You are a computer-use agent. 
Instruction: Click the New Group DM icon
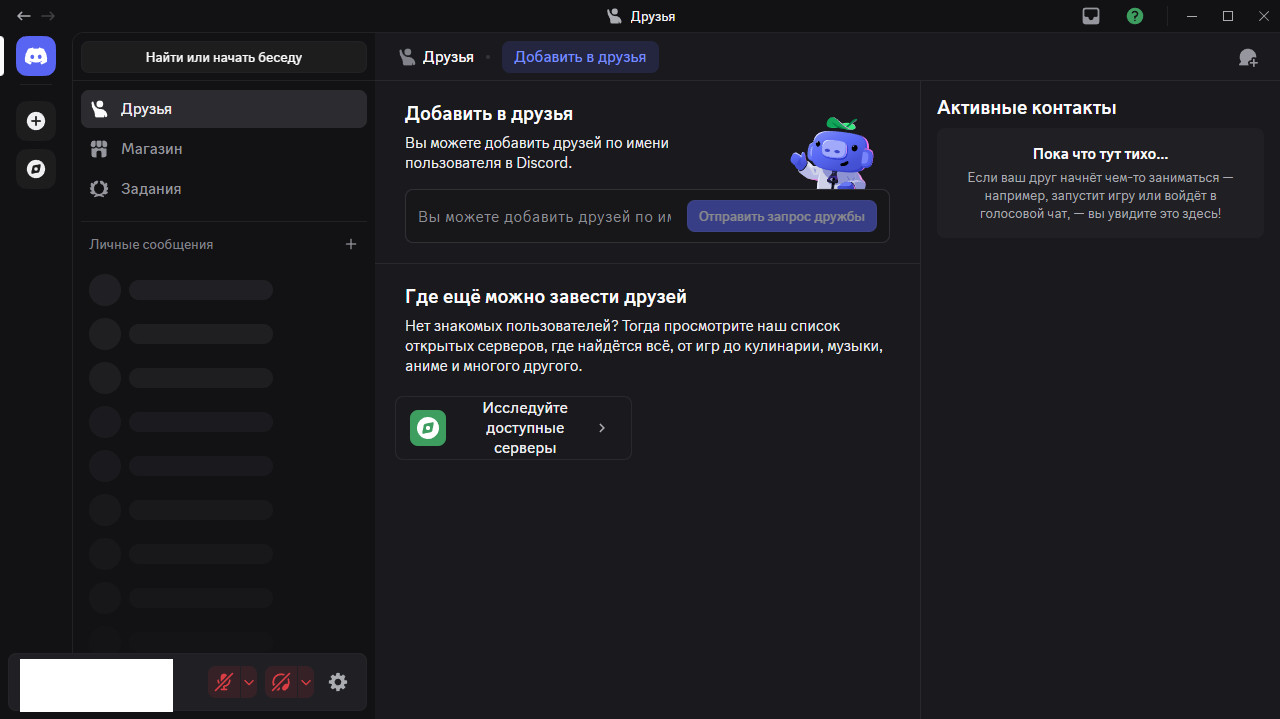pyautogui.click(x=1248, y=57)
